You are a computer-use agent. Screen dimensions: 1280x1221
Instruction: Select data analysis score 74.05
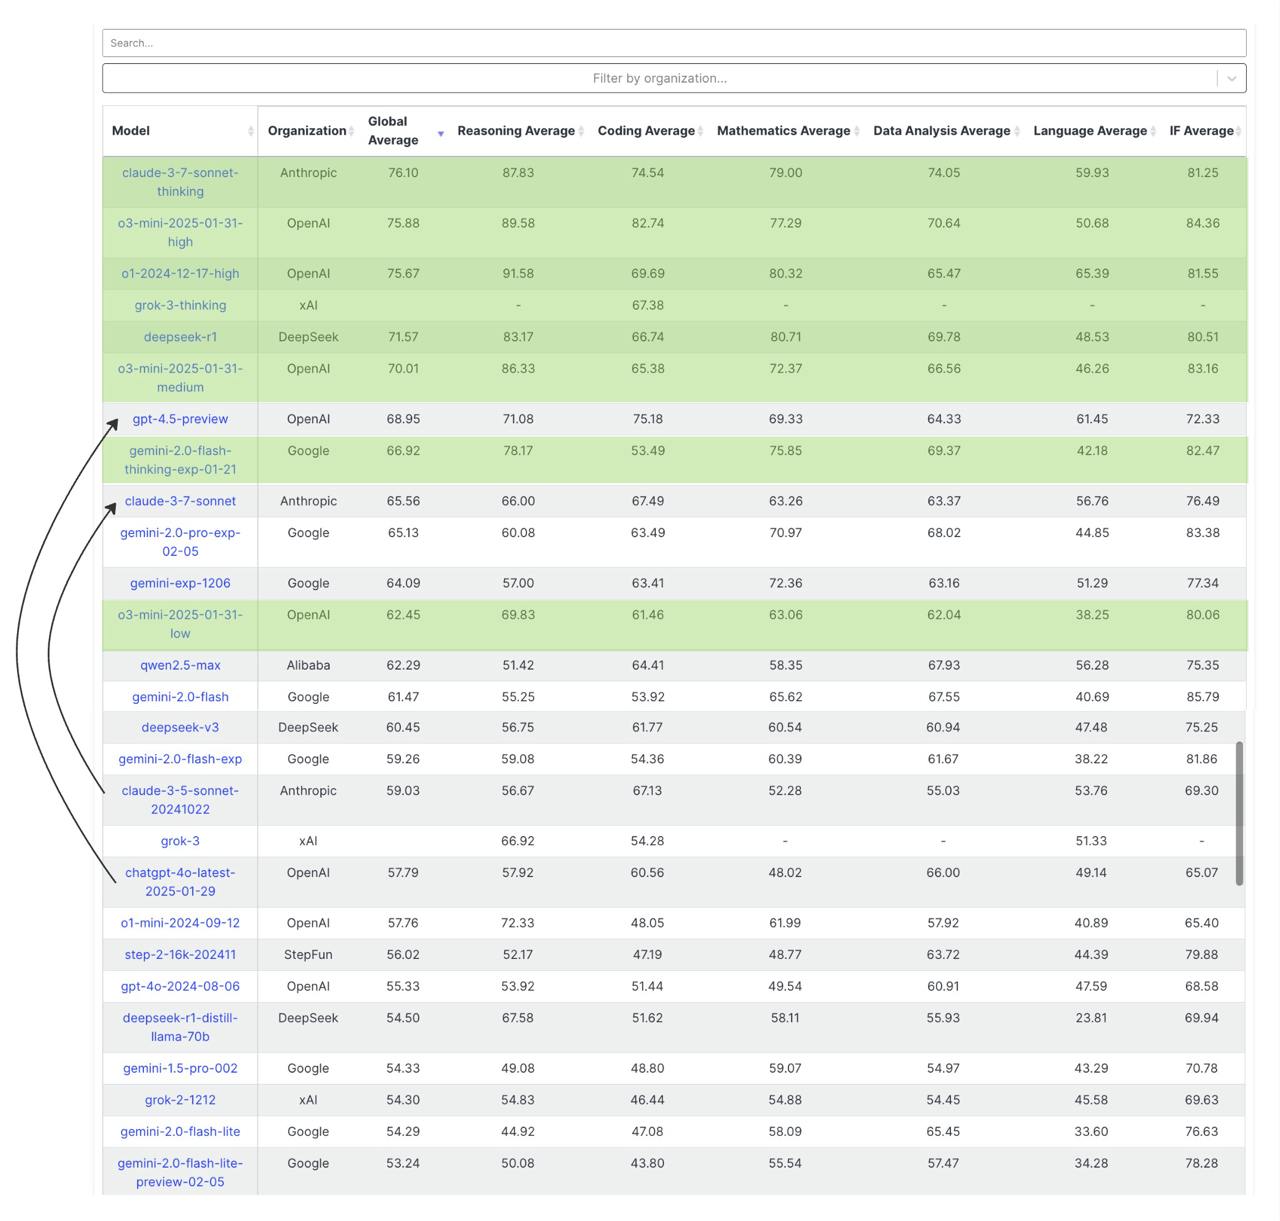944,173
